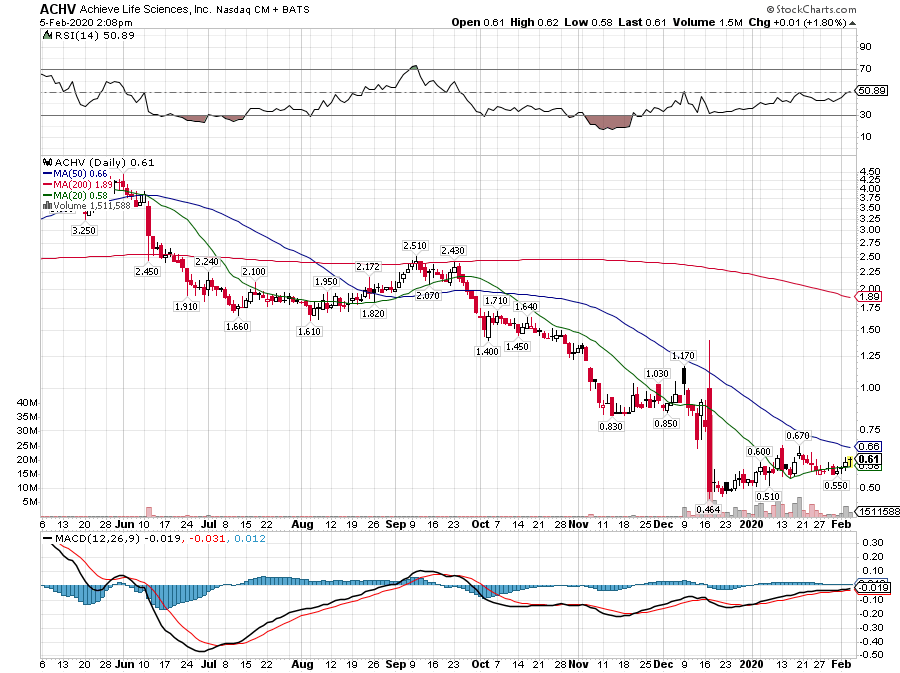900x673 pixels.
Task: Click the -0.50 label on the MACD scale
Action: pyautogui.click(x=872, y=655)
